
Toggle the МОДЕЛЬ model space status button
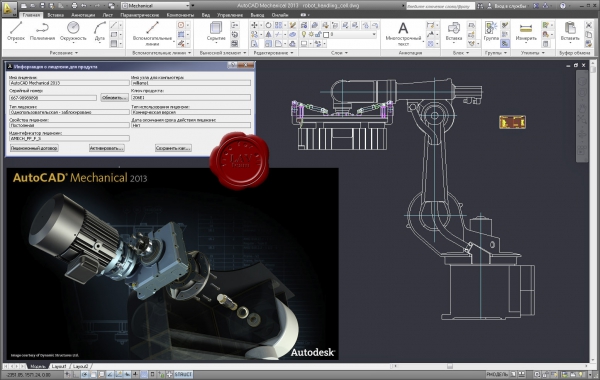click(497, 374)
